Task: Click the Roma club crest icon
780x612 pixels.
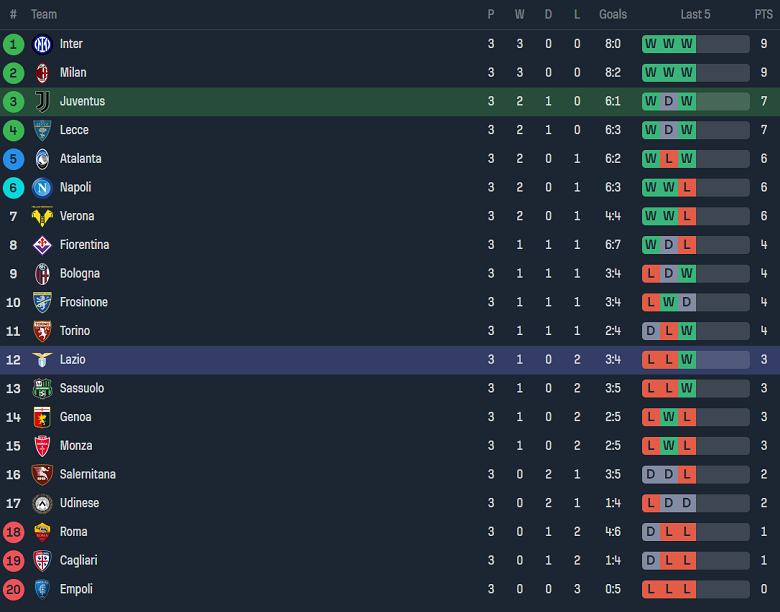Action: point(42,532)
